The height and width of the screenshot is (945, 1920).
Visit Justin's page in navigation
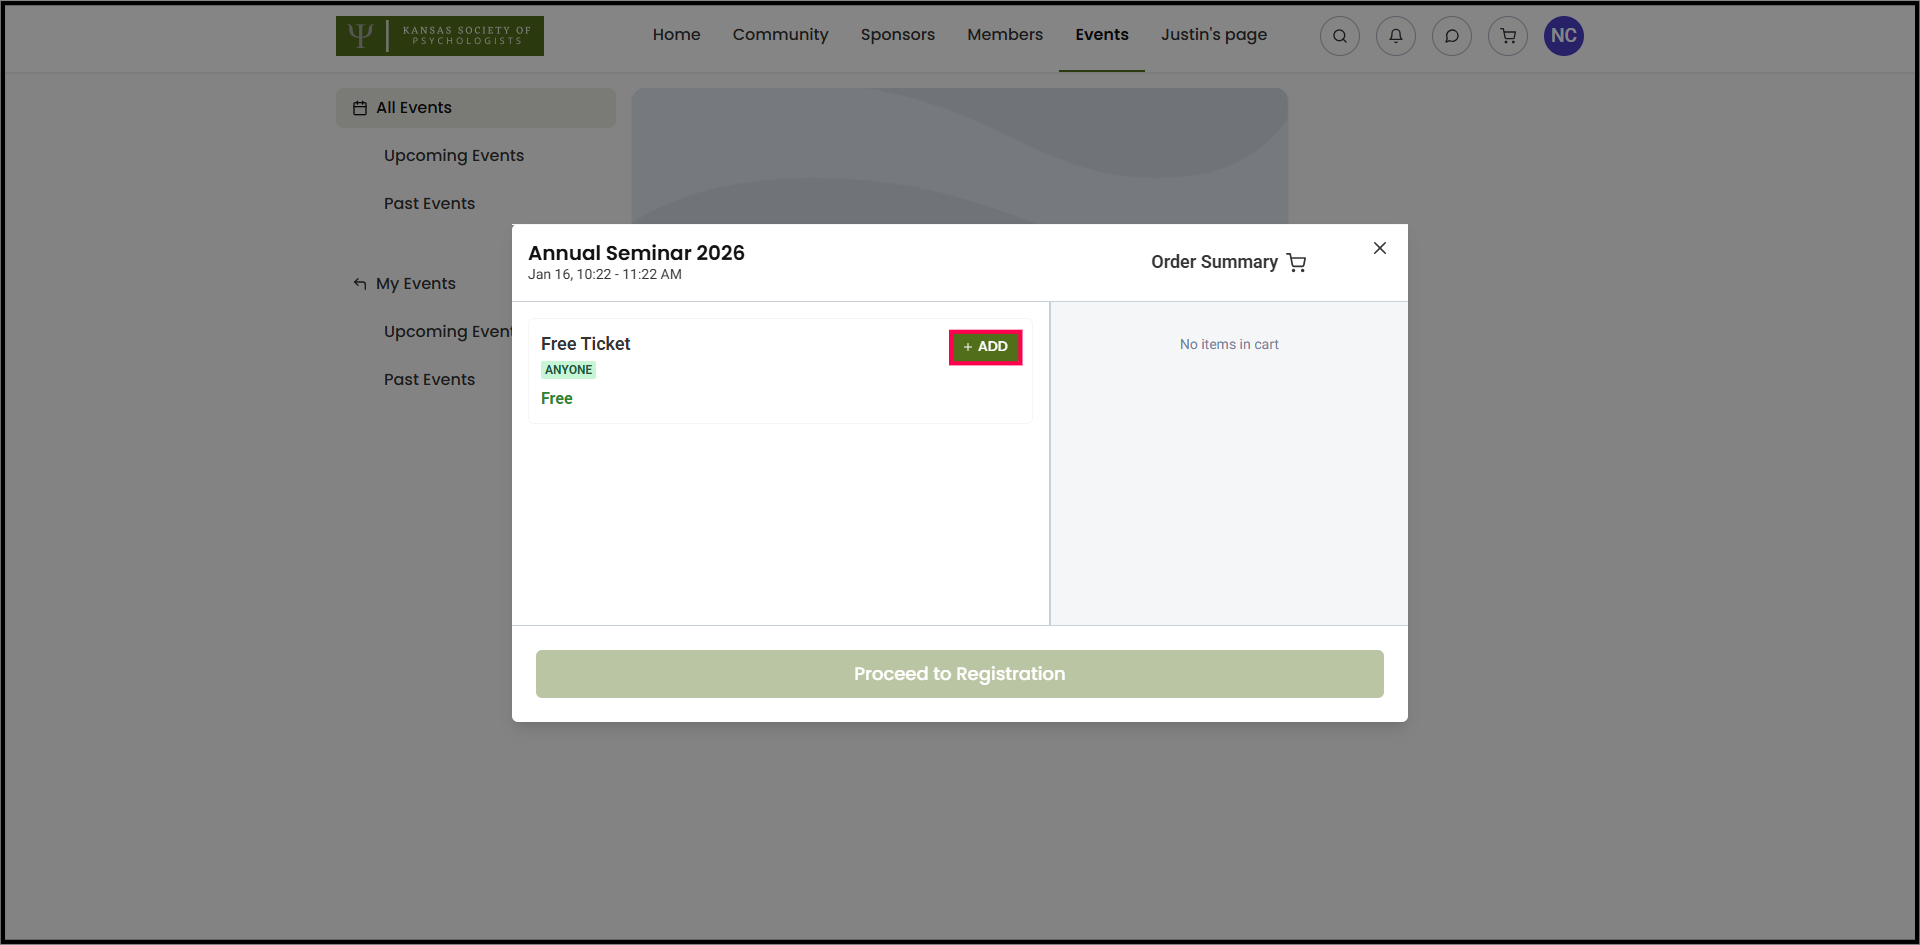1213,35
